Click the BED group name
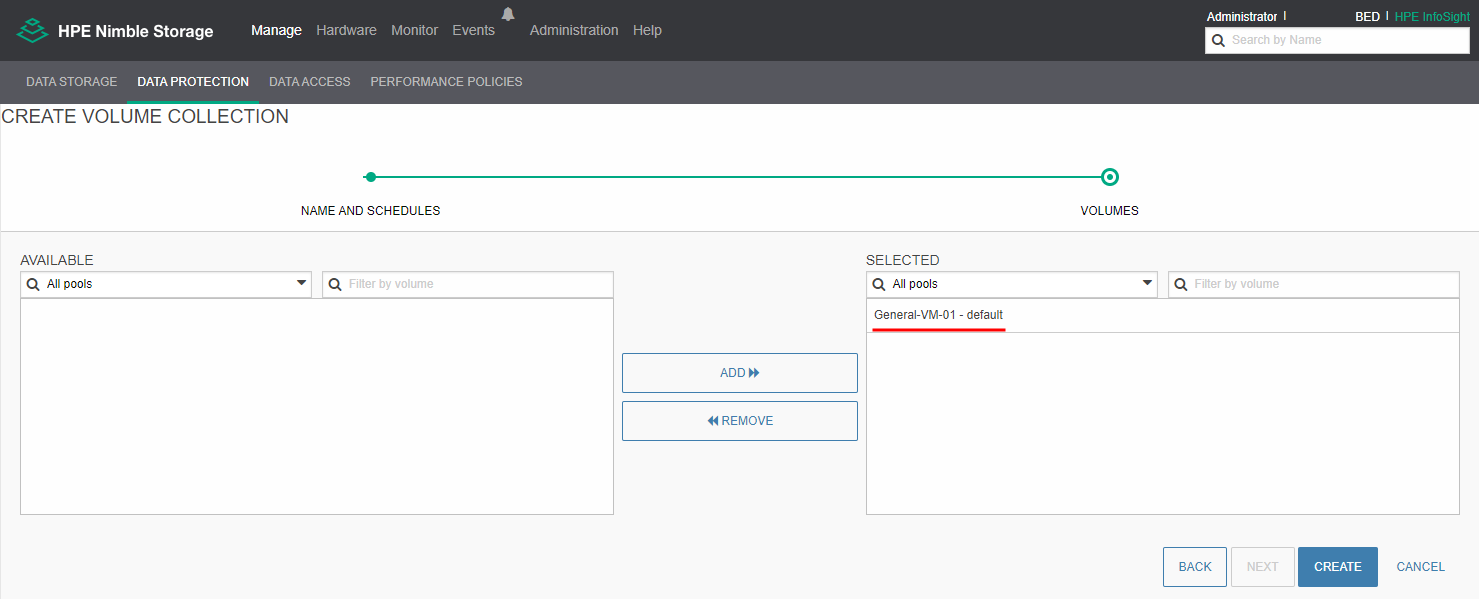The image size is (1479, 599). pos(1367,17)
